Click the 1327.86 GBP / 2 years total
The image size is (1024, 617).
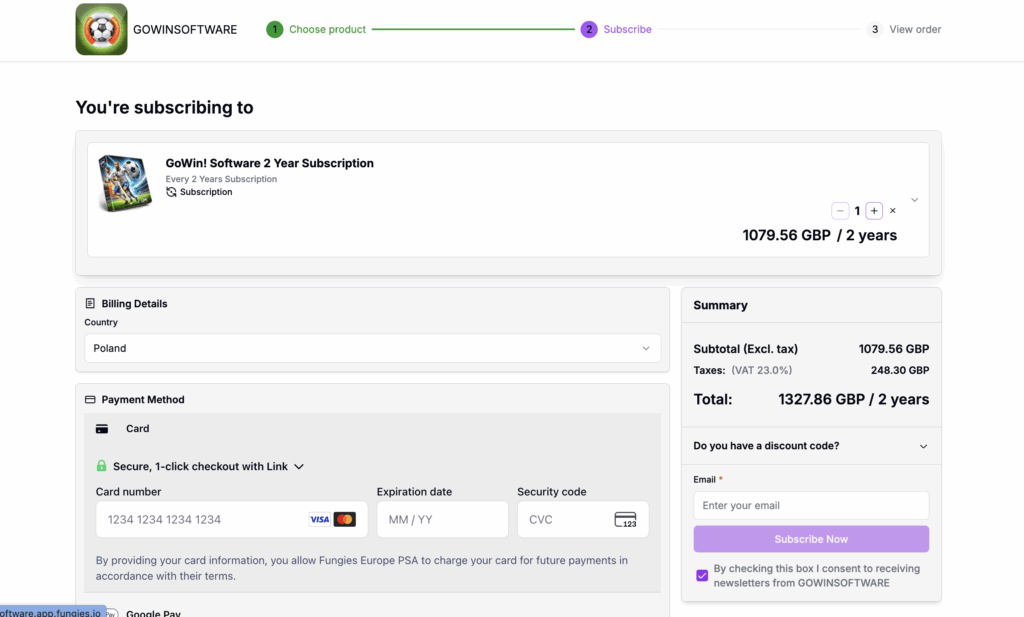pyautogui.click(x=853, y=400)
